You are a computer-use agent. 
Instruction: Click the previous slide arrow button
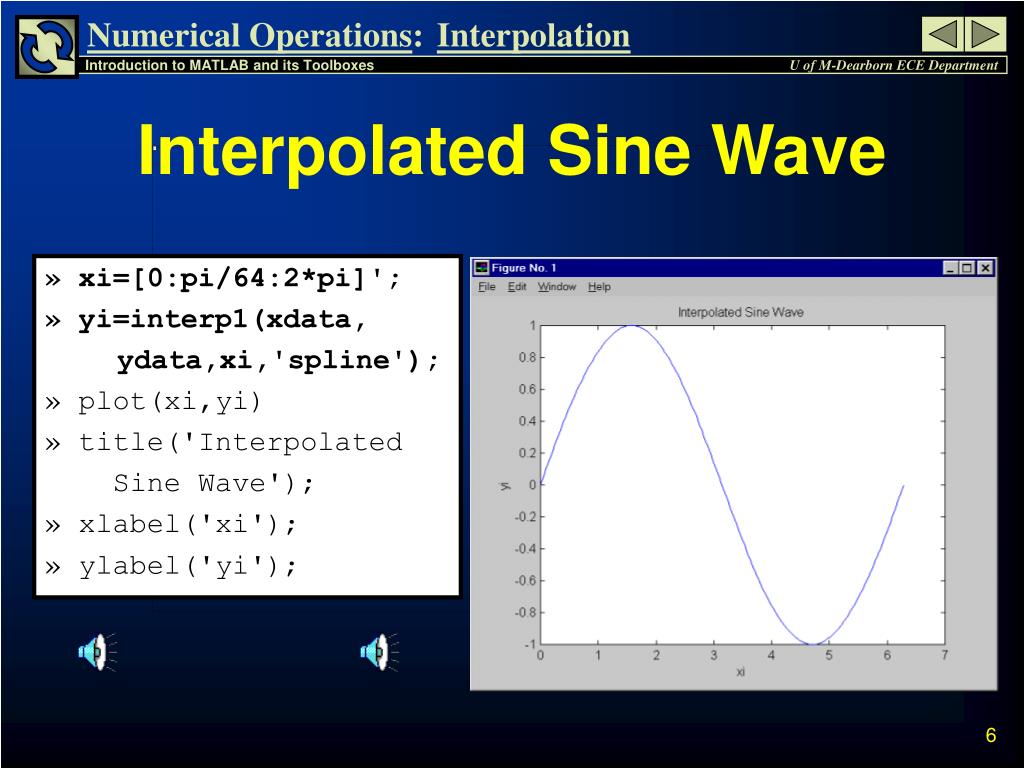942,34
